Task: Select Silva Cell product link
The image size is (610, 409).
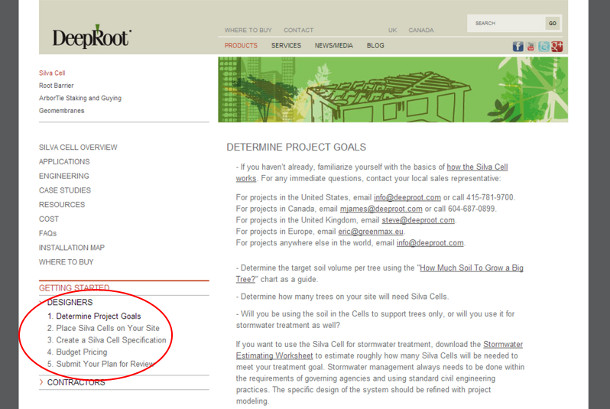Action: [52, 73]
